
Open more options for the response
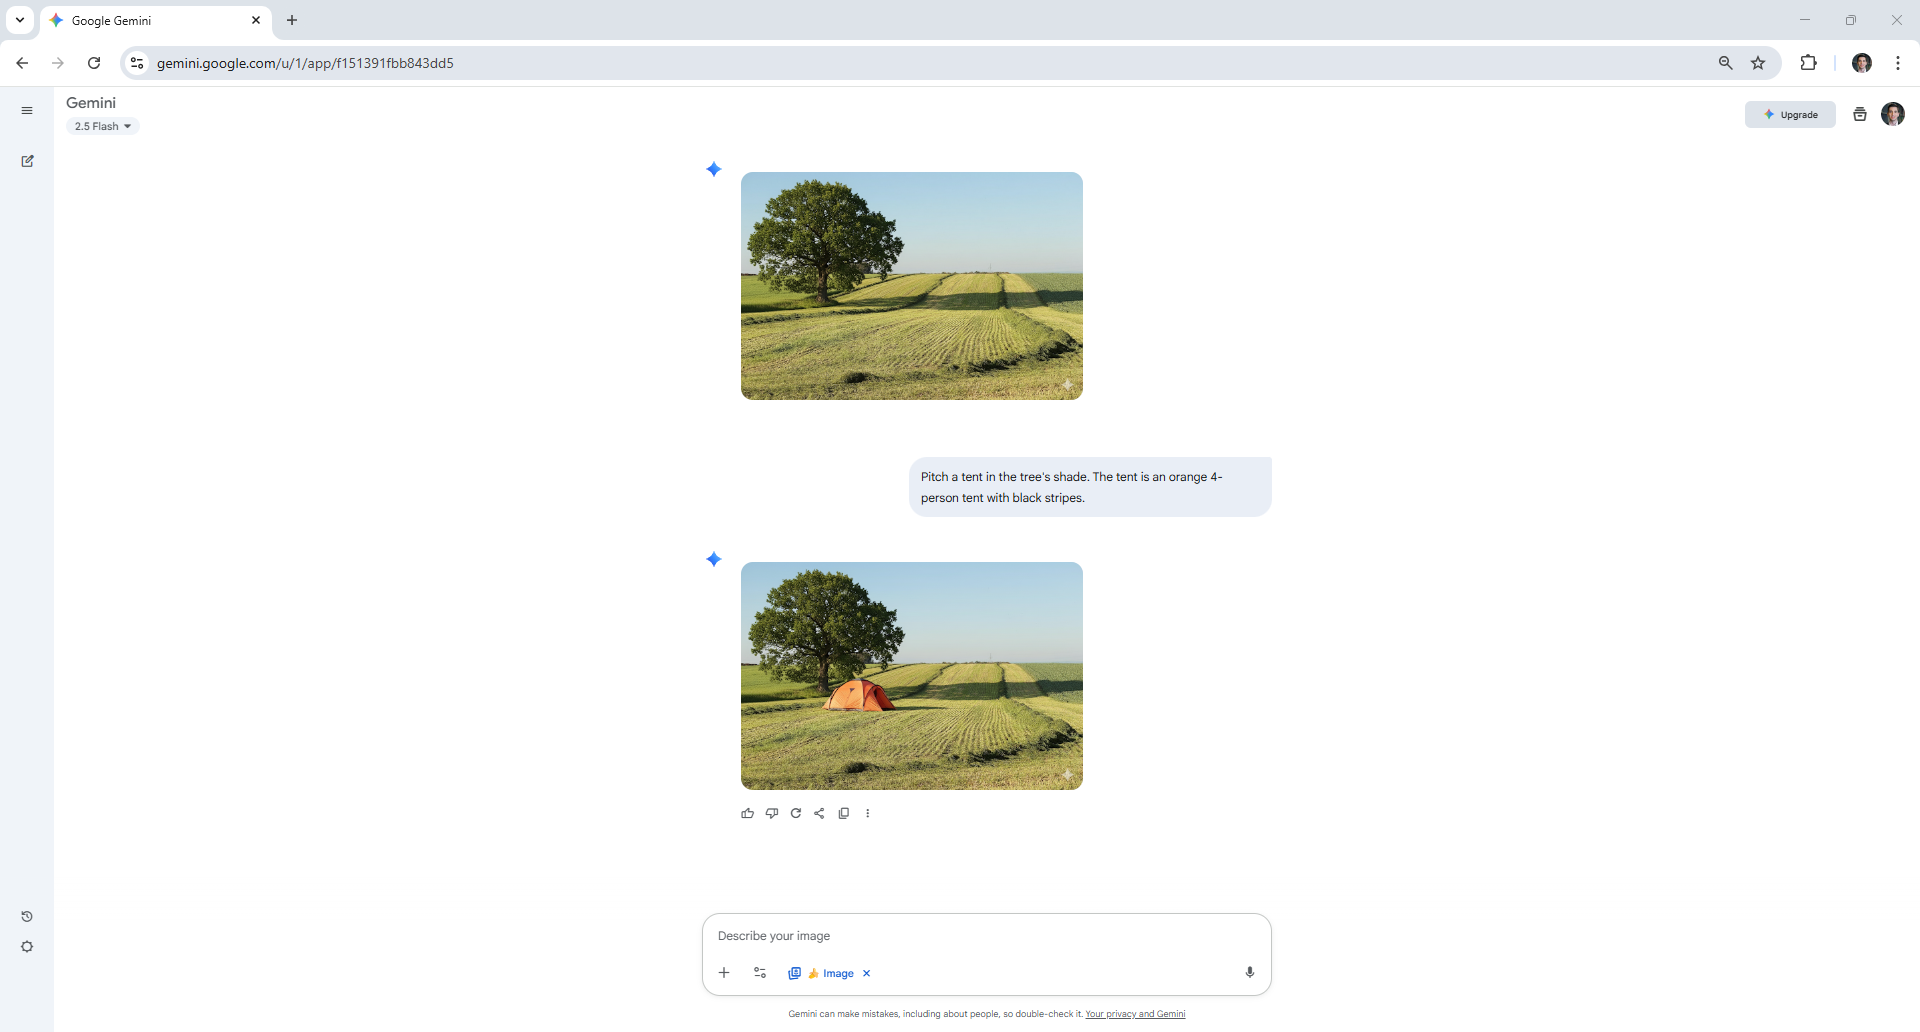click(867, 813)
